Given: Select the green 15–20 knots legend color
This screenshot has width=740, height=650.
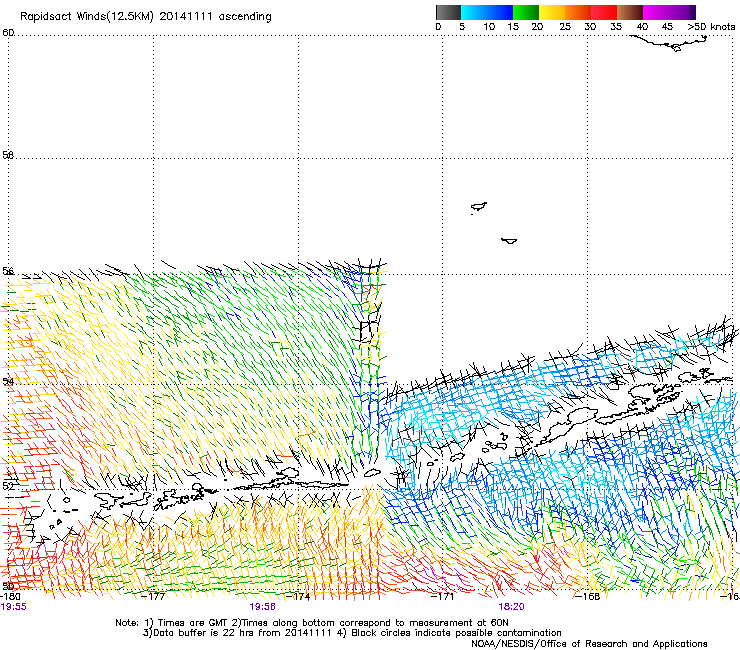Looking at the screenshot, I should (x=526, y=12).
